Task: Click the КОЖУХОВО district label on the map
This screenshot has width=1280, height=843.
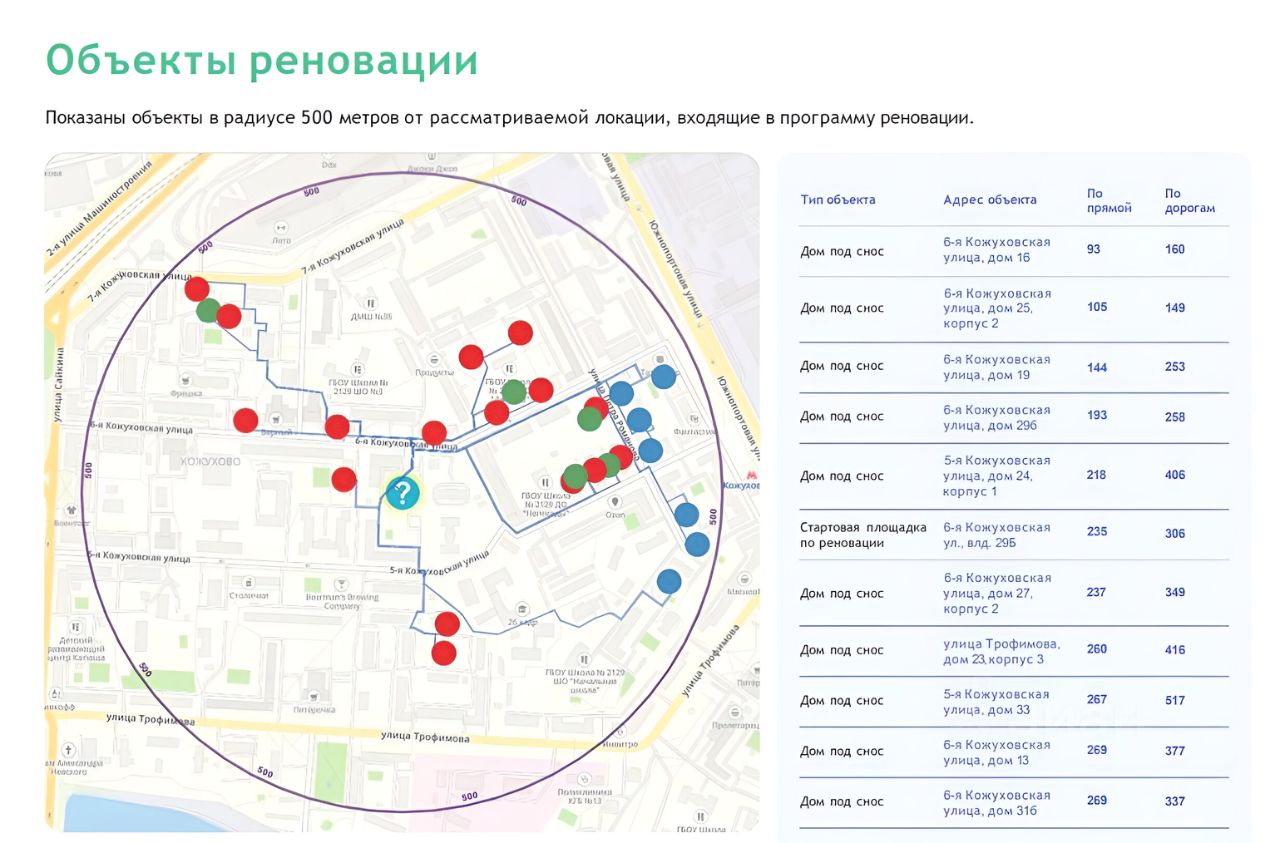Action: [211, 462]
